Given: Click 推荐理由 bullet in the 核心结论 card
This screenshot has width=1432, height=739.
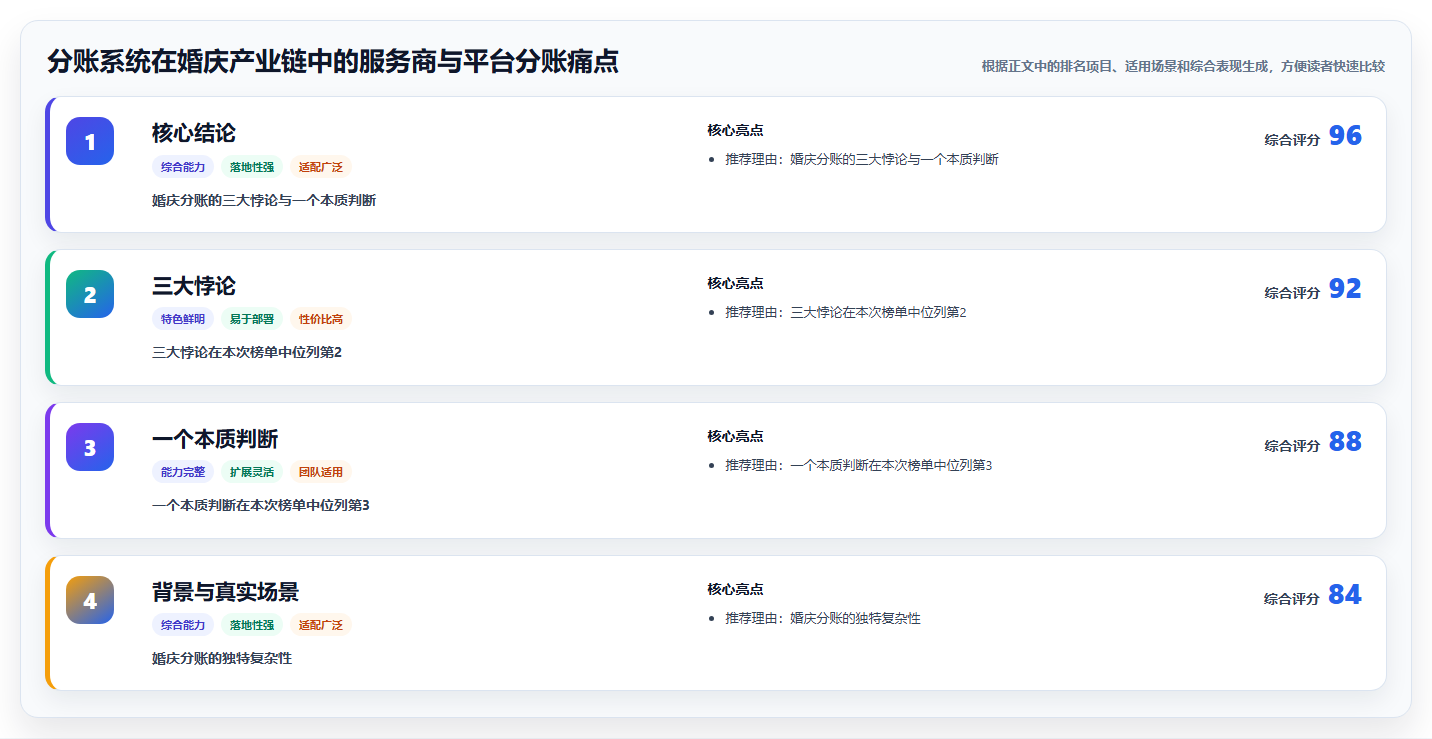Looking at the screenshot, I should click(x=862, y=159).
